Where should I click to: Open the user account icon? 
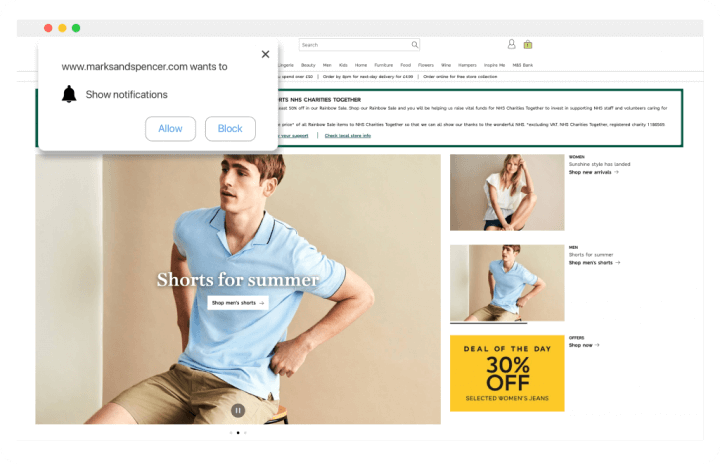click(511, 44)
